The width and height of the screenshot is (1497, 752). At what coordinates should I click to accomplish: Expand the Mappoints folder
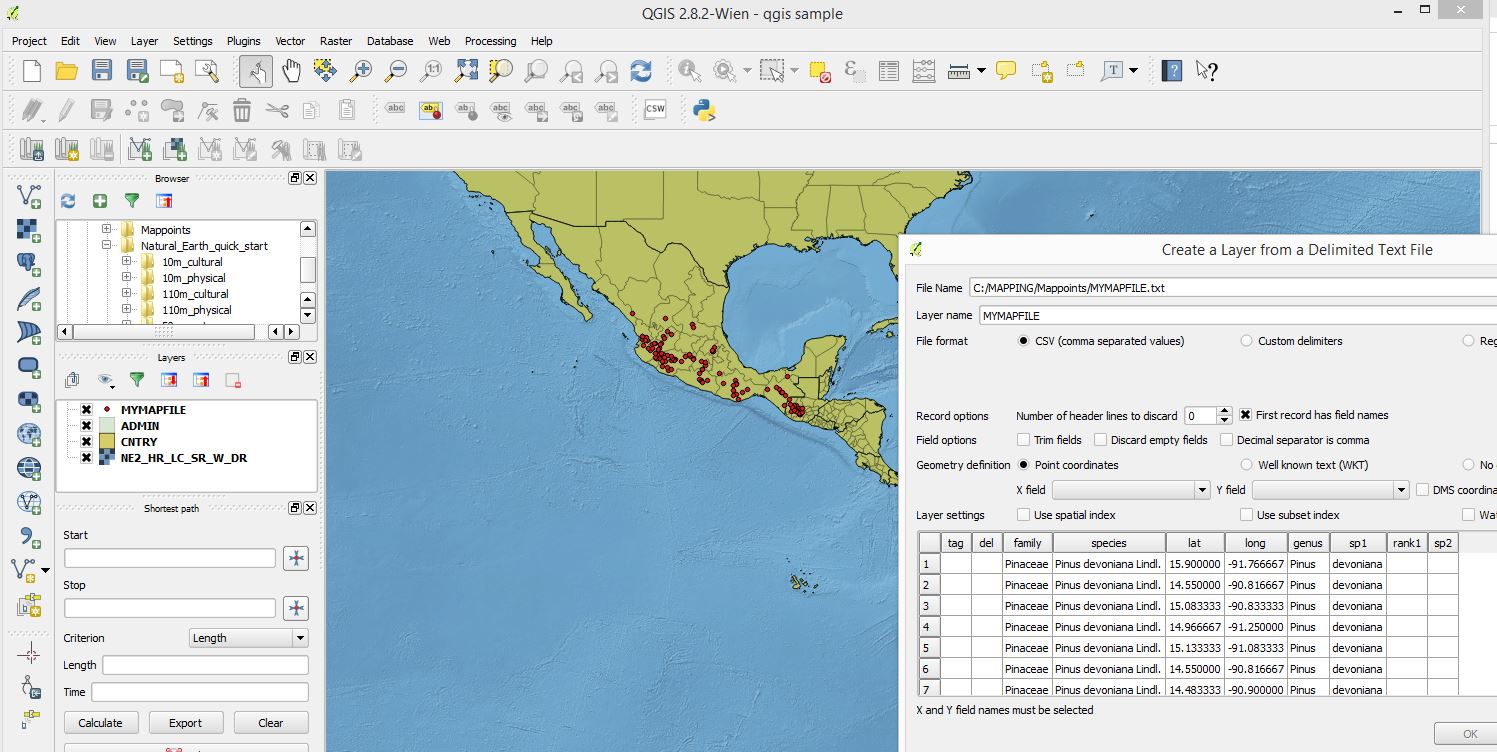tap(106, 230)
